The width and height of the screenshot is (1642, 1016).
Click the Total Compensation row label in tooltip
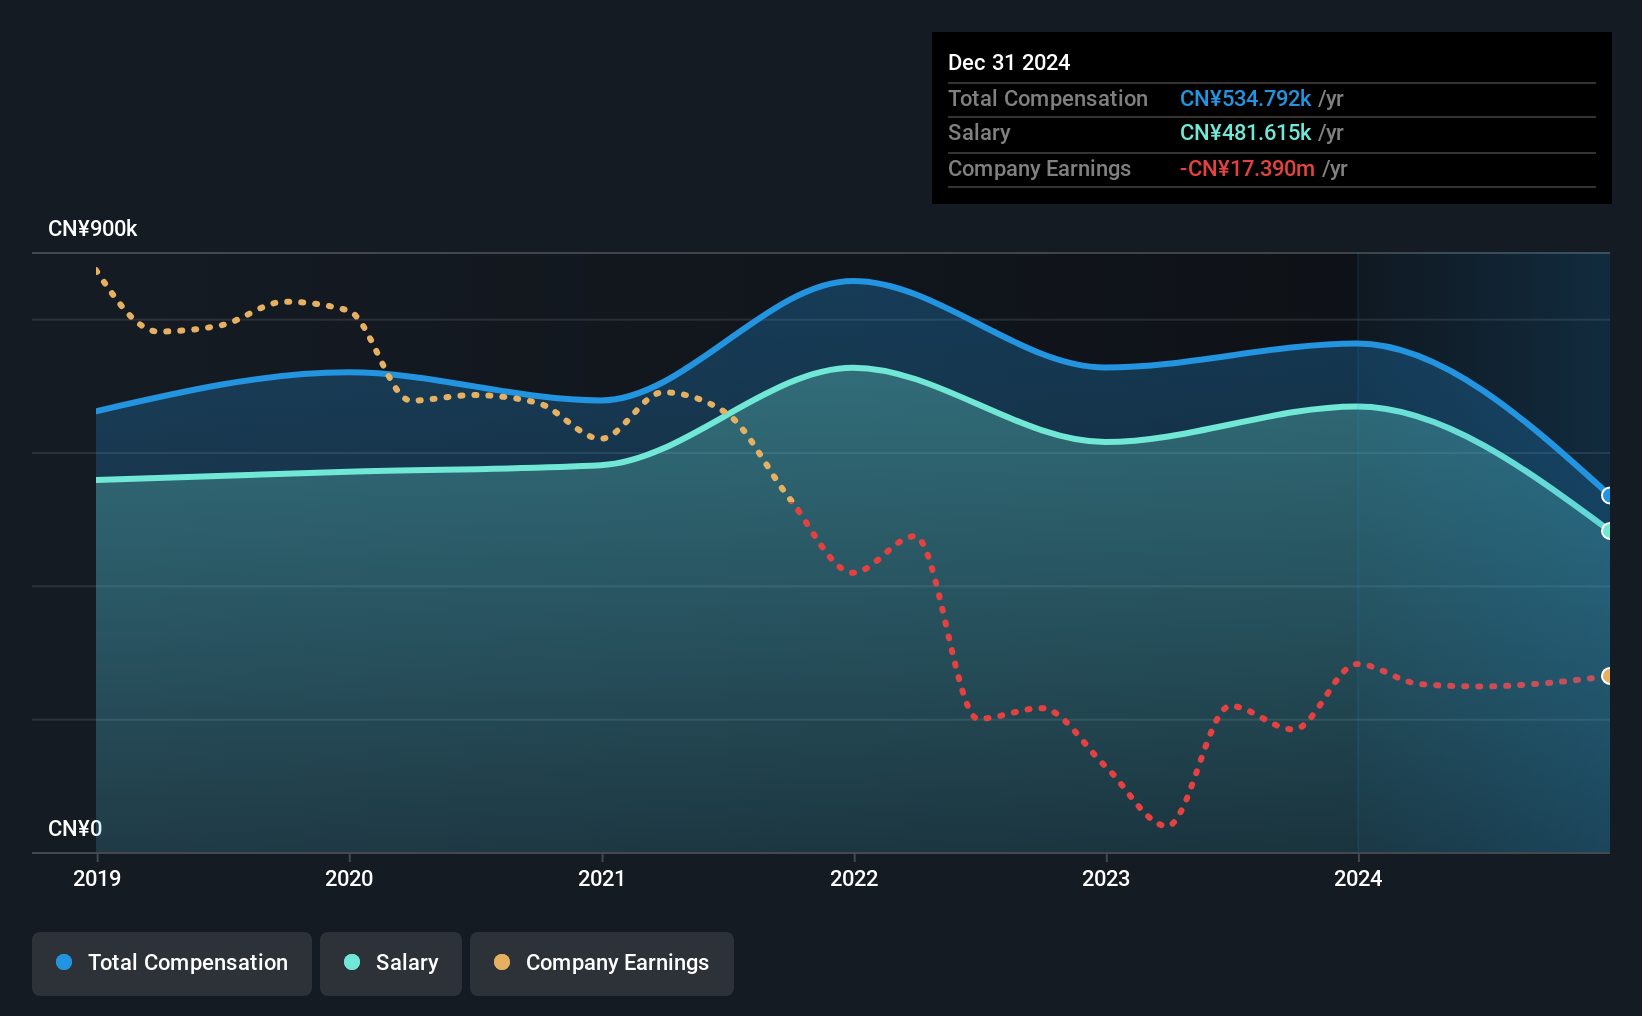[1048, 98]
